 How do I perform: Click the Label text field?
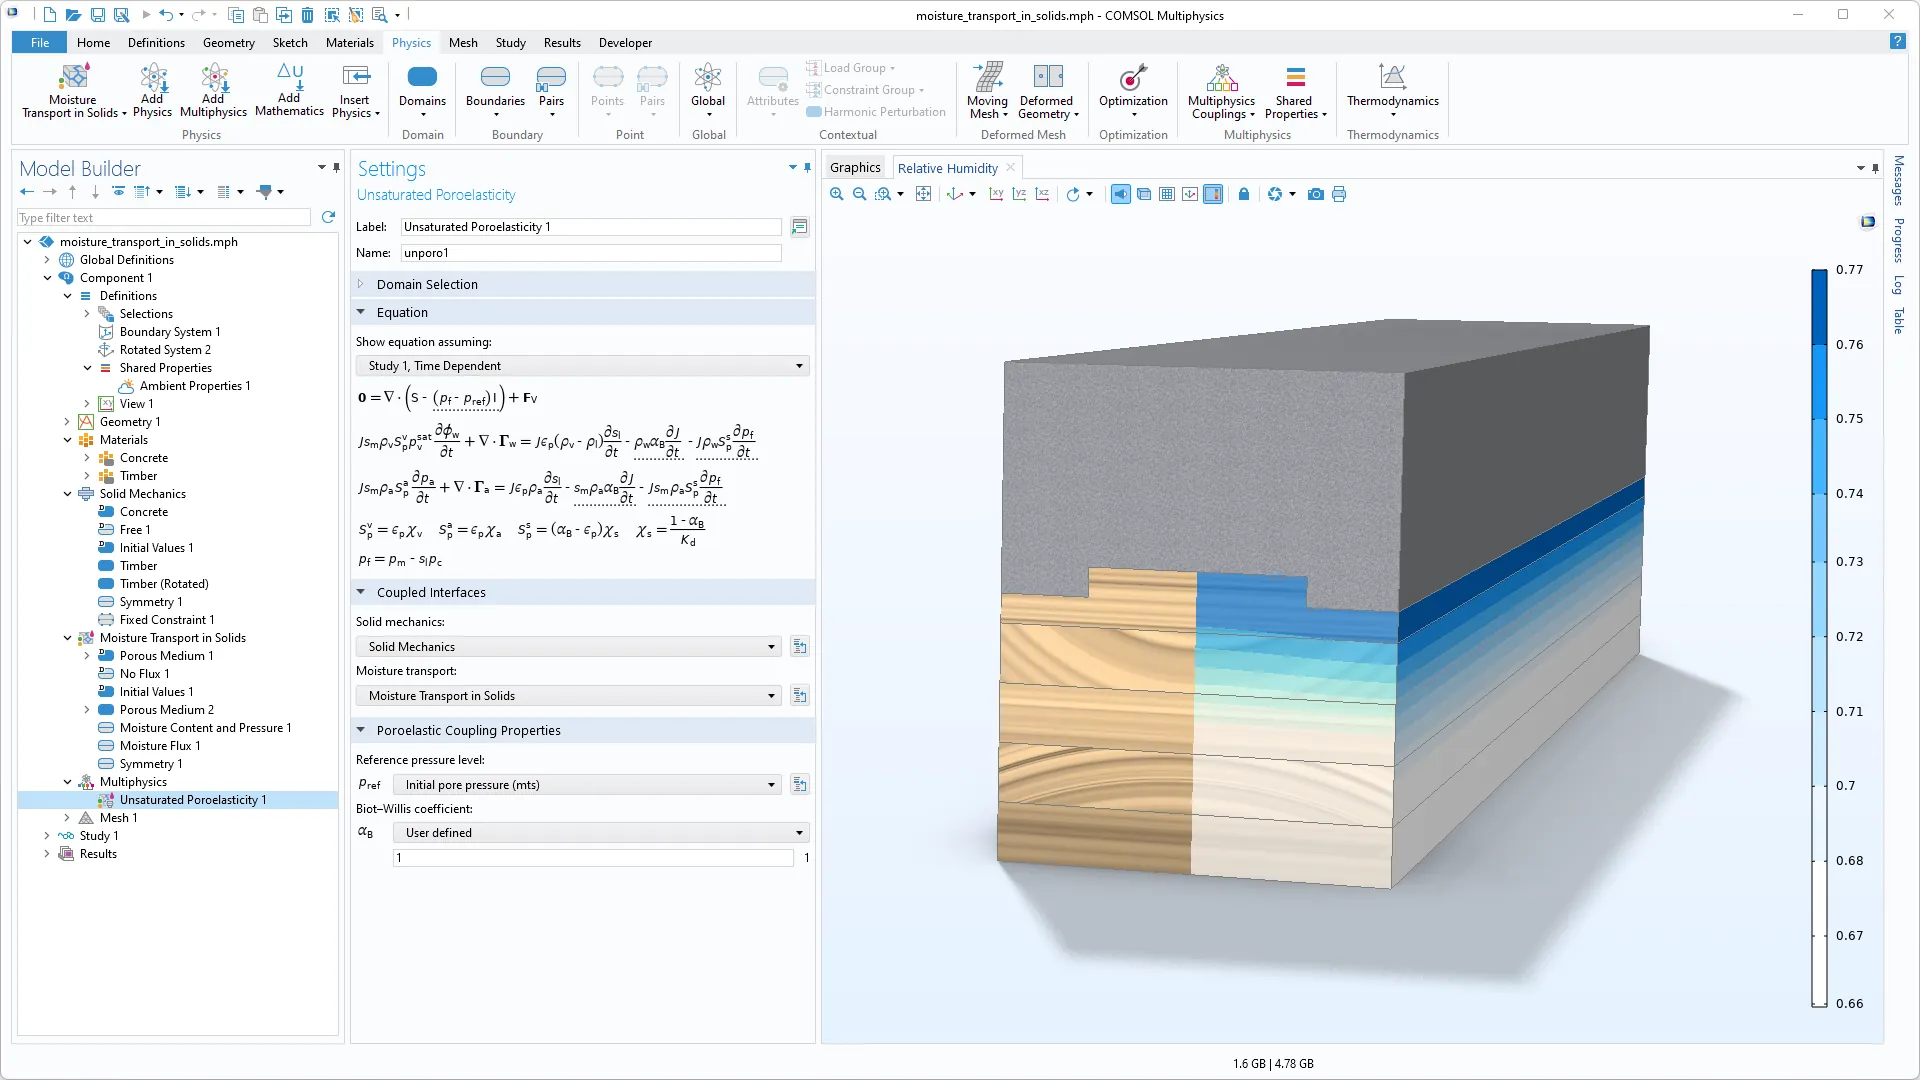(x=590, y=227)
